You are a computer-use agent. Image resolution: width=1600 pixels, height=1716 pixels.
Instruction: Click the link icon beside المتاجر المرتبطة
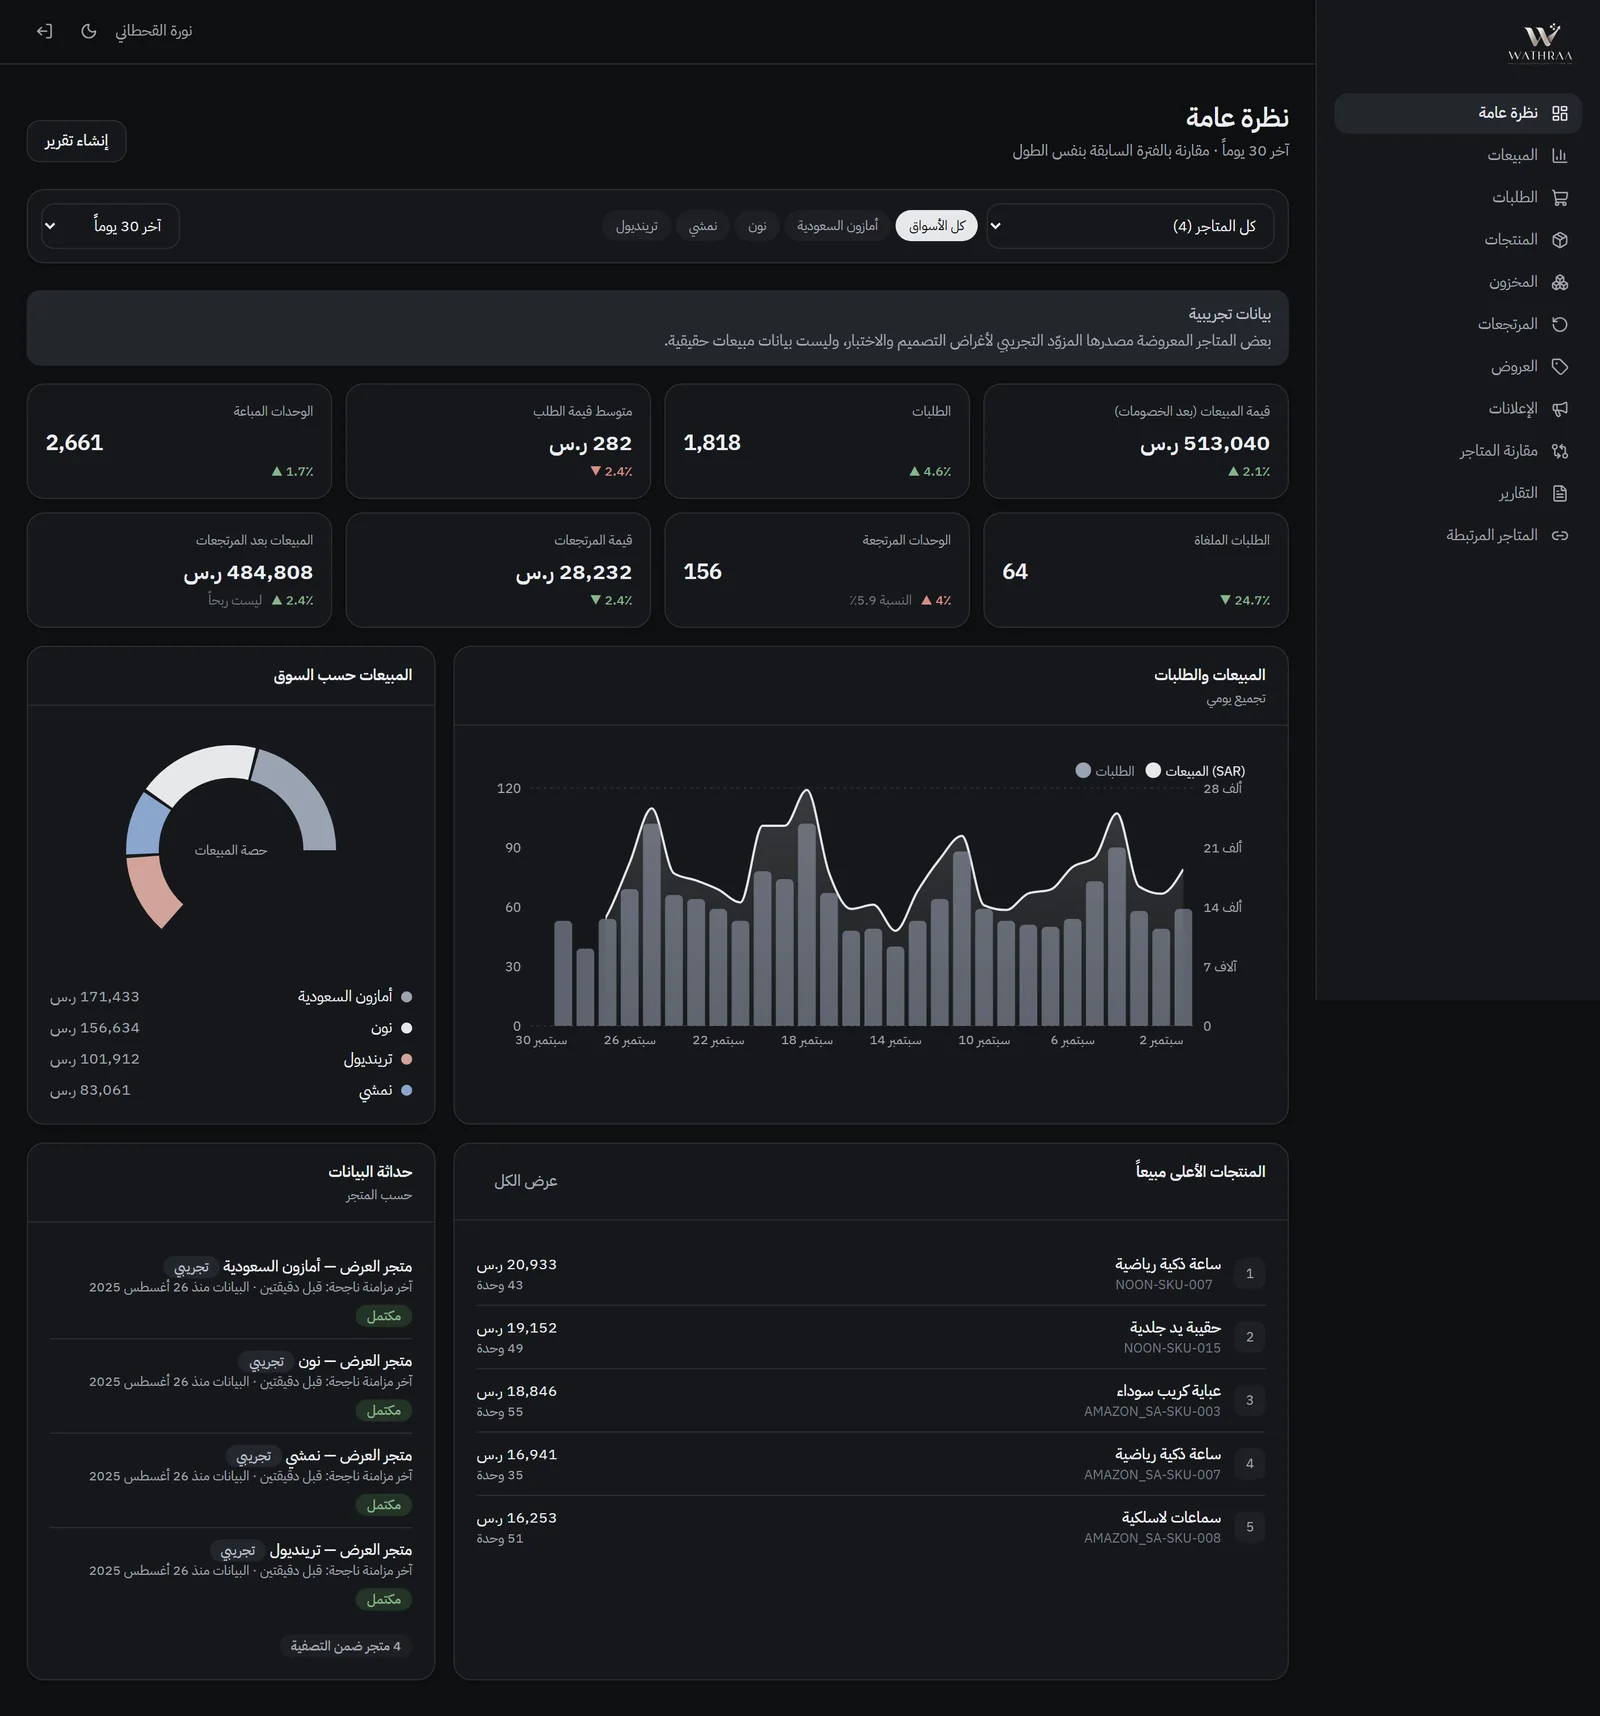click(x=1559, y=536)
